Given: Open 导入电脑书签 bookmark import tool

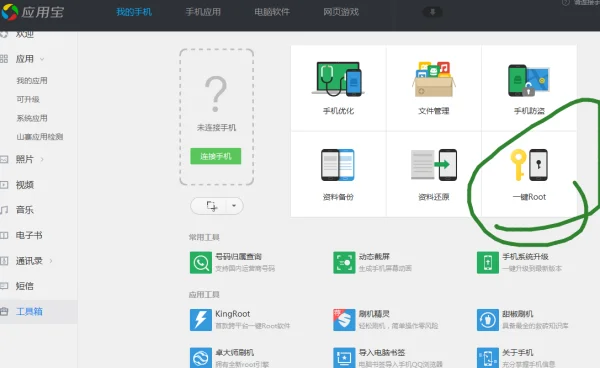Looking at the screenshot, I should [388, 357].
